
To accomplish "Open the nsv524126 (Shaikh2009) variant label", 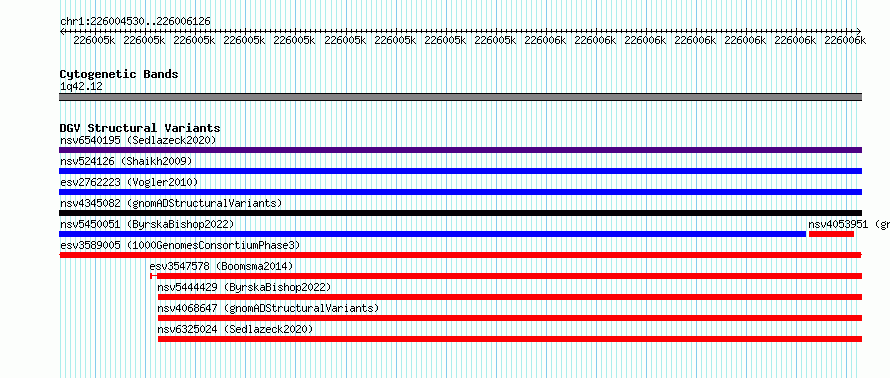I will point(126,161).
